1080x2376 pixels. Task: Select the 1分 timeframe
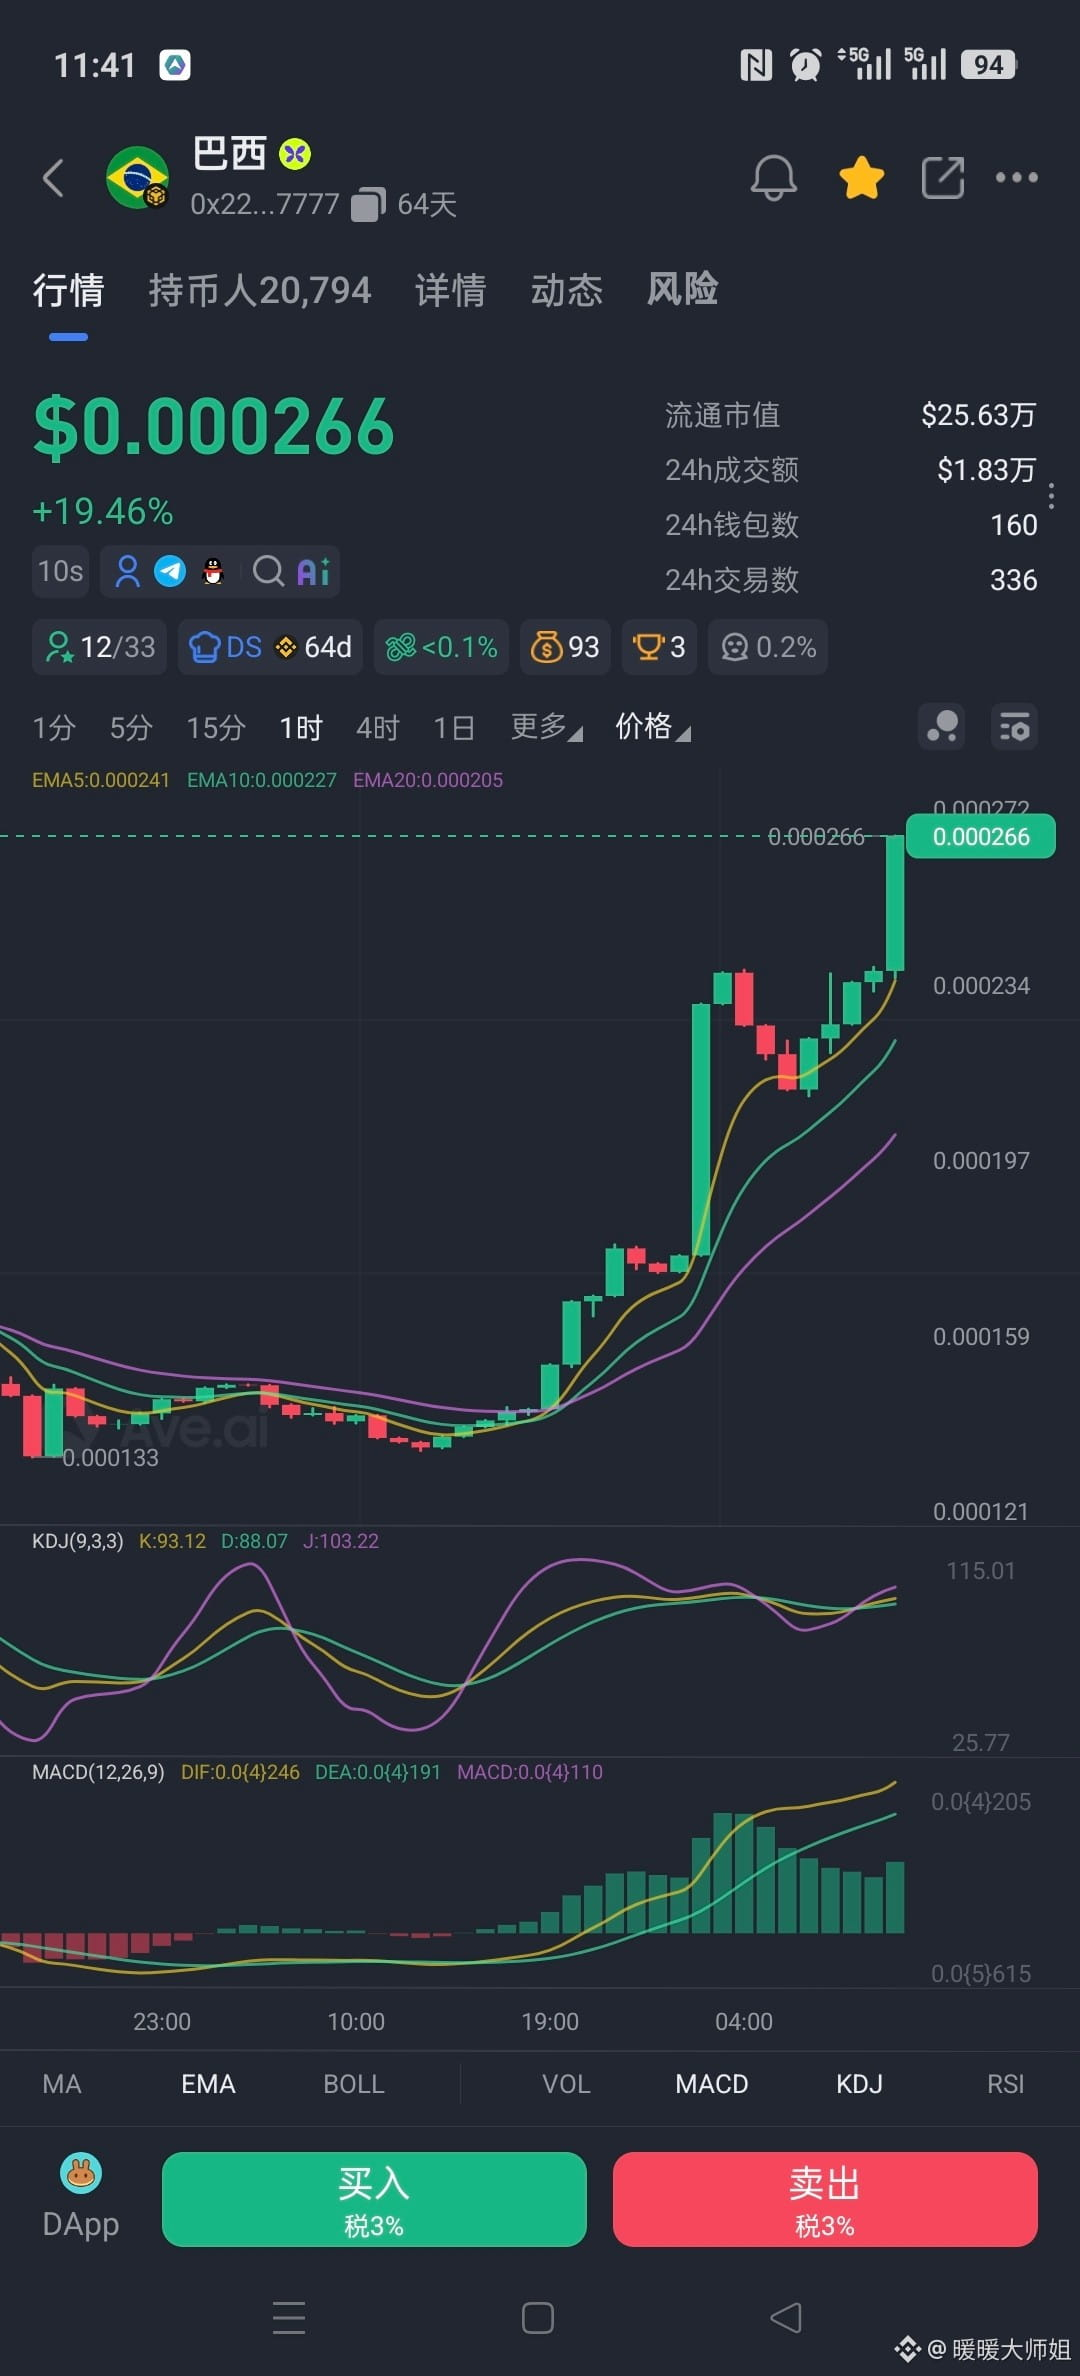click(53, 727)
